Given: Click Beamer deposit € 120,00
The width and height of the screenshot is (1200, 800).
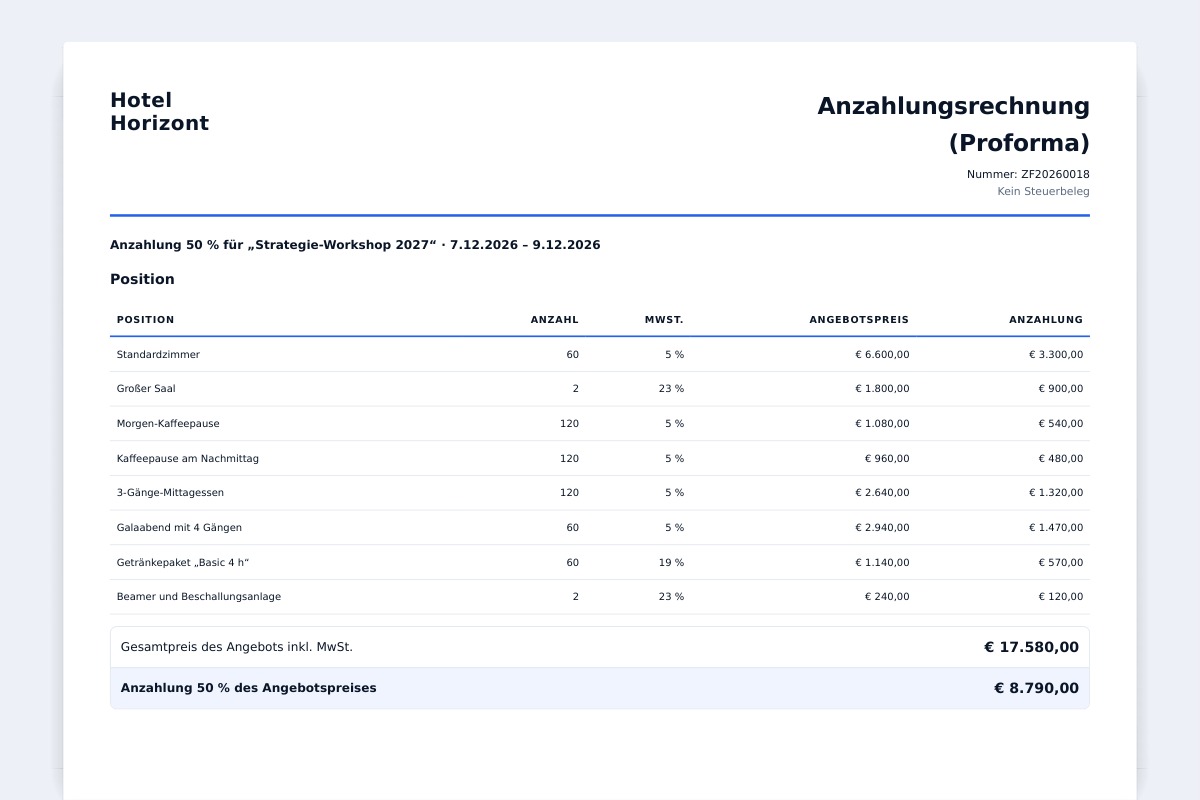Looking at the screenshot, I should [1061, 597].
